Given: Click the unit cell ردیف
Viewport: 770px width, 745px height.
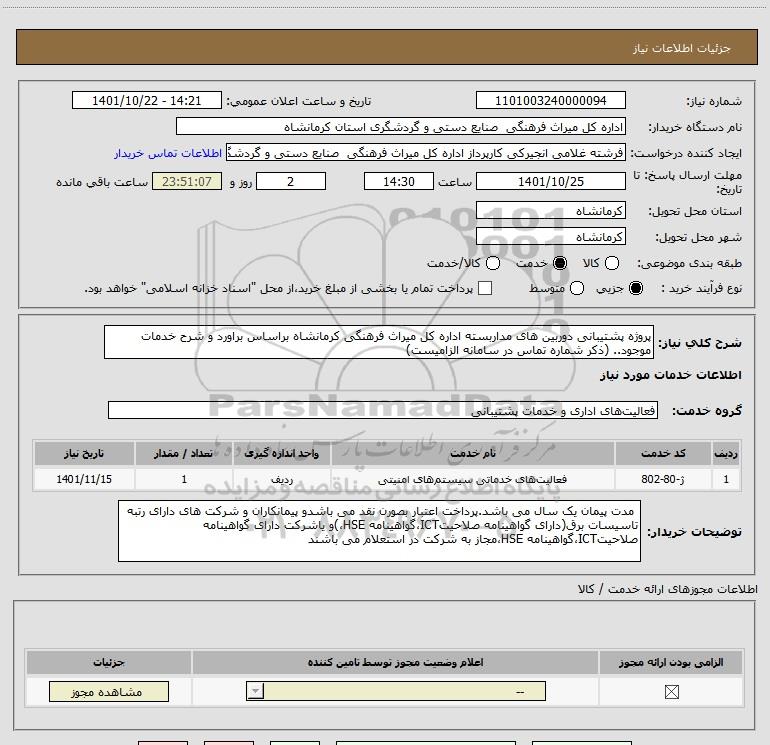Looking at the screenshot, I should pyautogui.click(x=282, y=479).
